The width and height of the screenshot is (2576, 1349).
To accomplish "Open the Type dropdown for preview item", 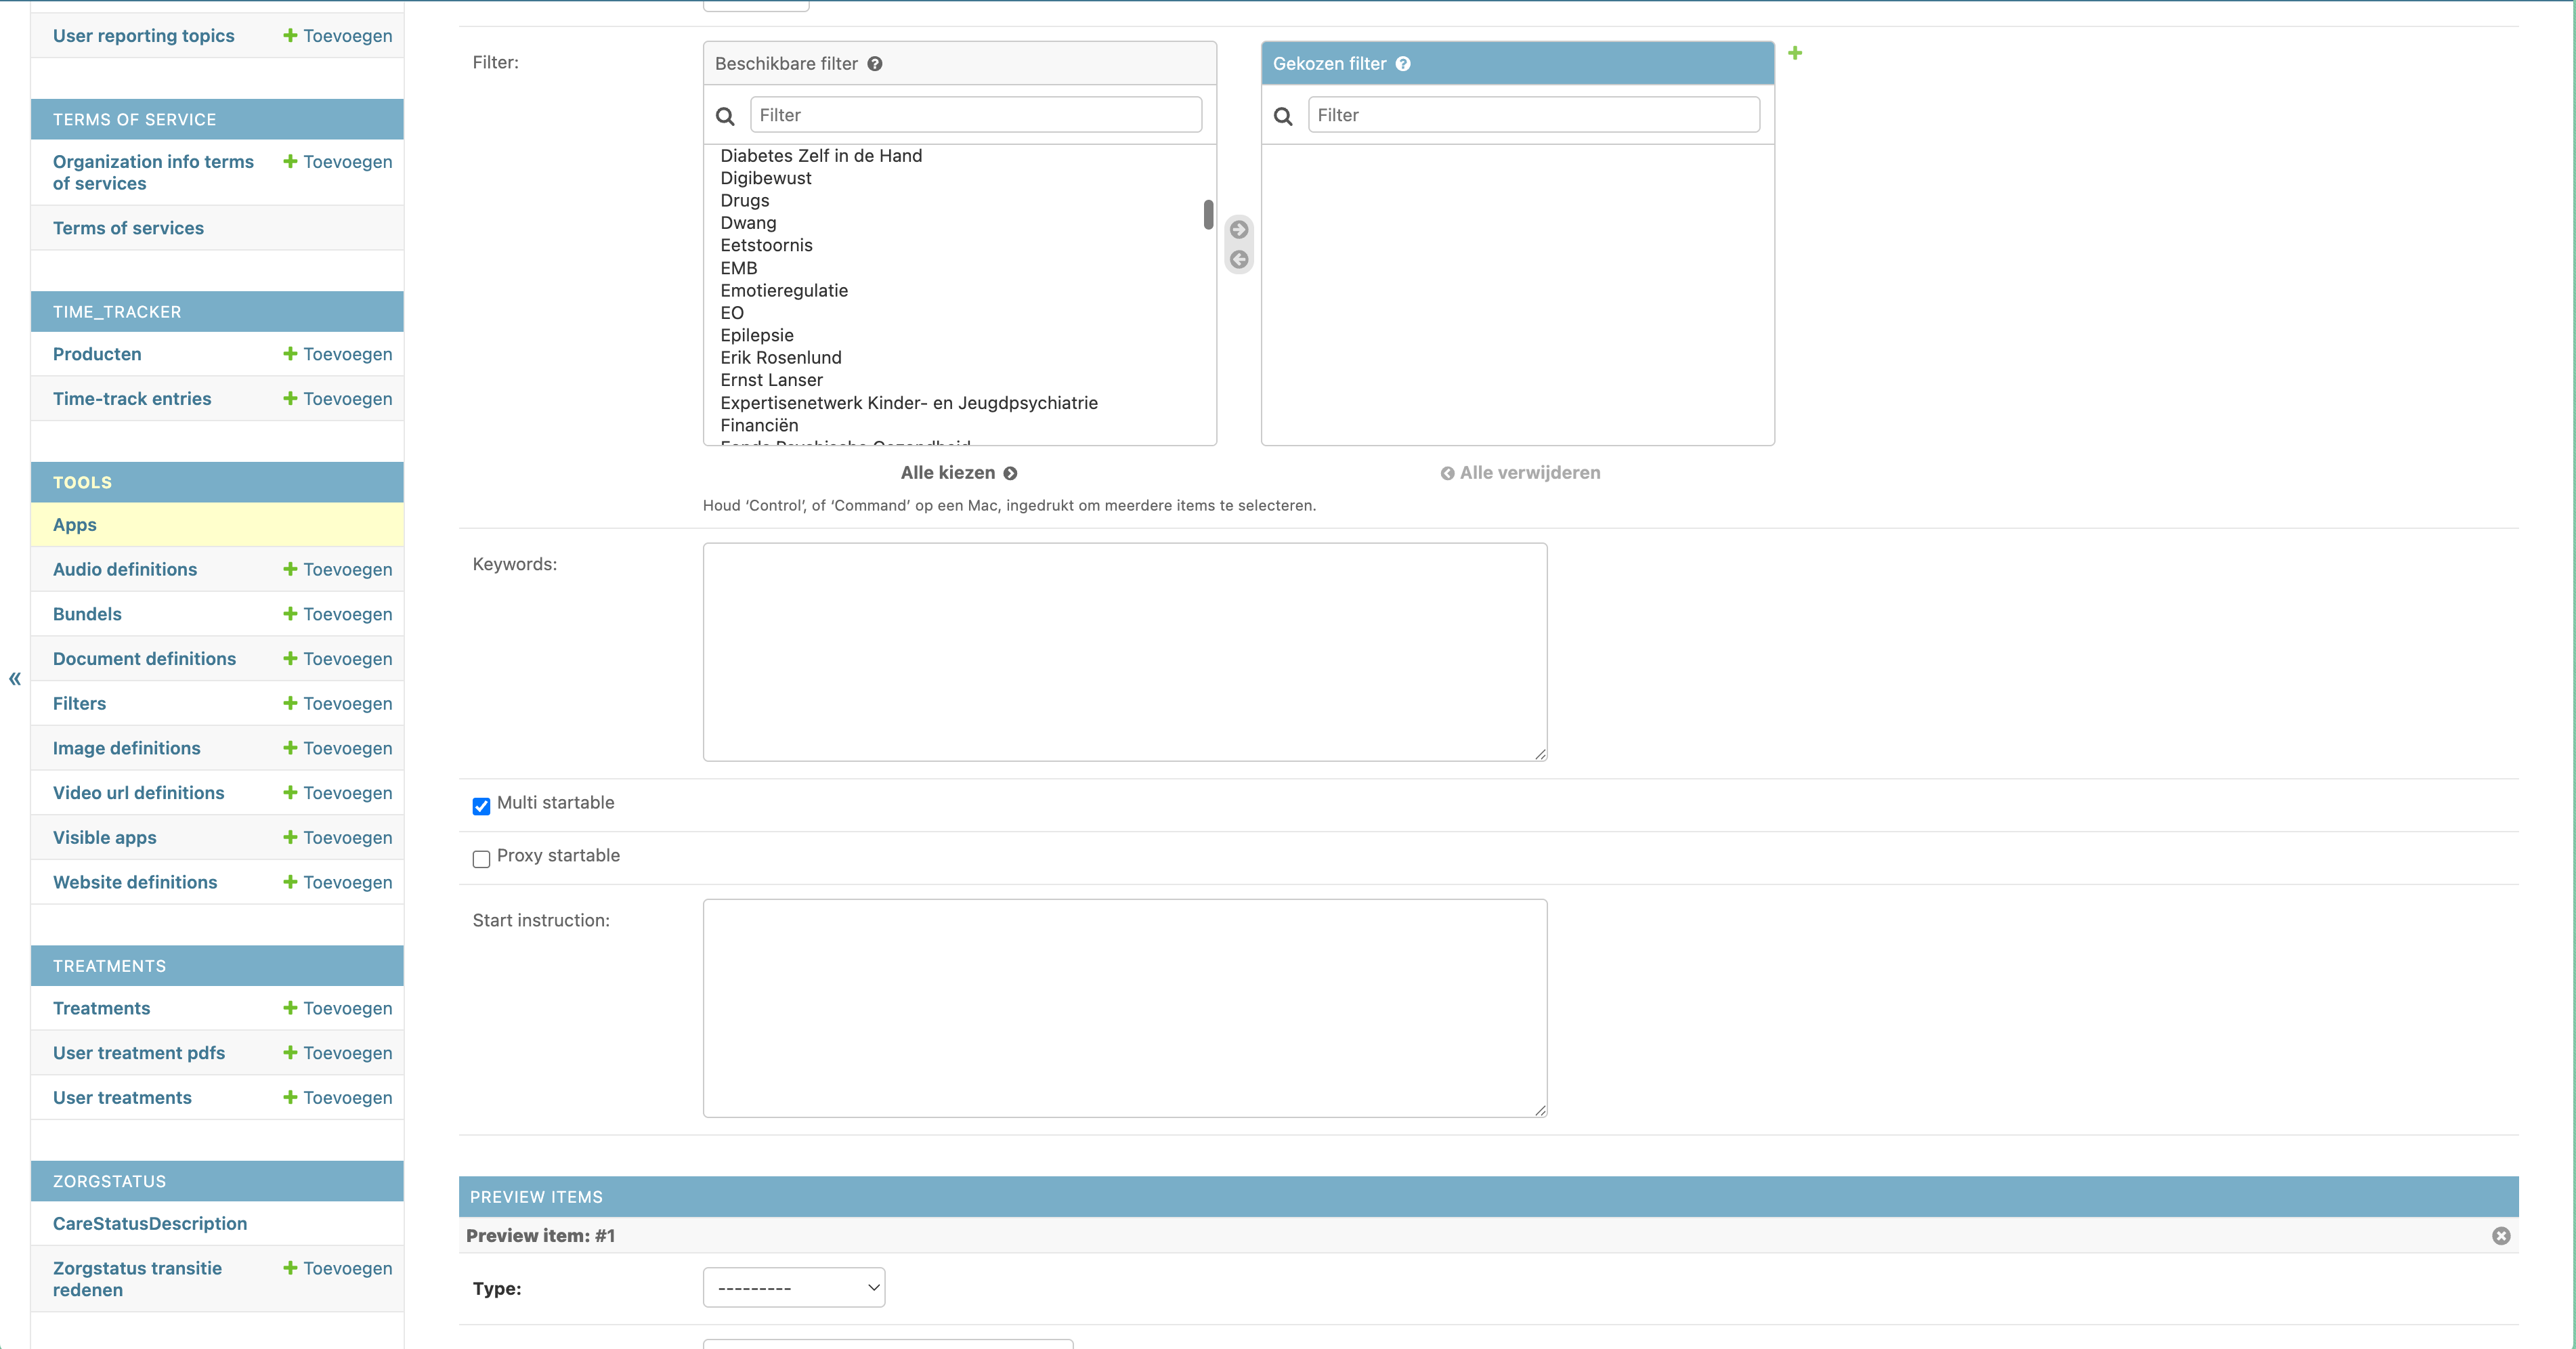I will click(x=794, y=1288).
